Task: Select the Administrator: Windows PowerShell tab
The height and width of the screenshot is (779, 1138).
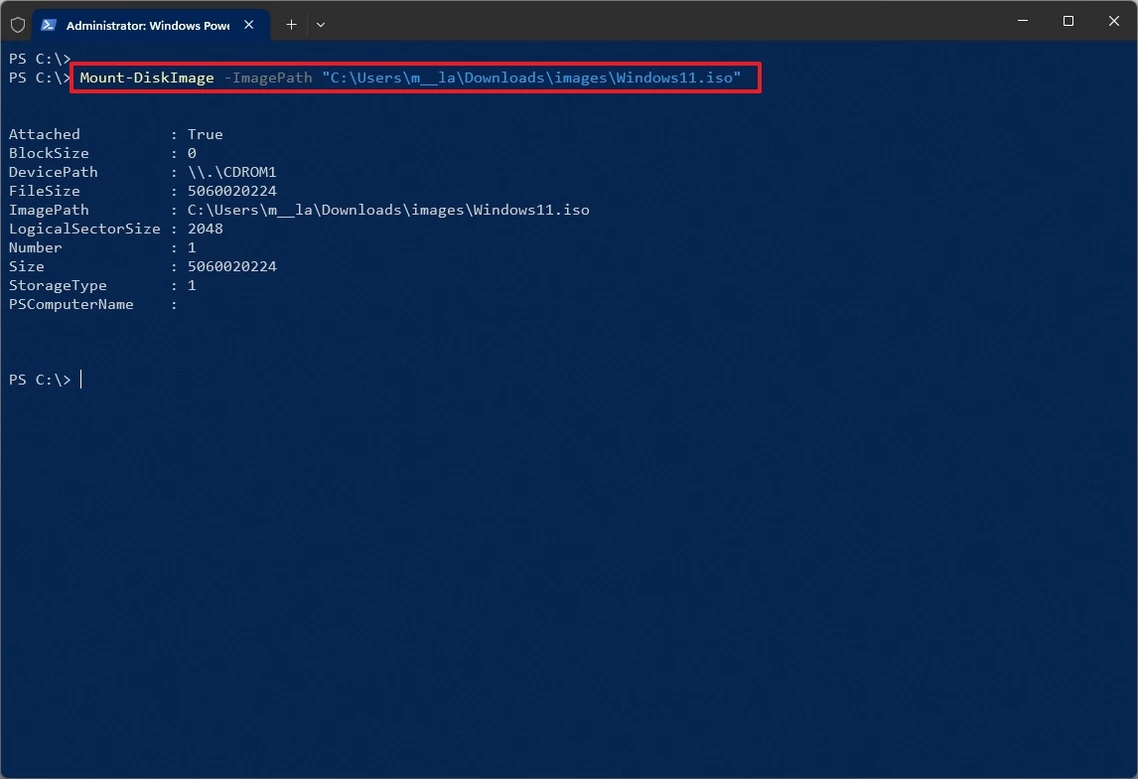Action: [x=152, y=25]
